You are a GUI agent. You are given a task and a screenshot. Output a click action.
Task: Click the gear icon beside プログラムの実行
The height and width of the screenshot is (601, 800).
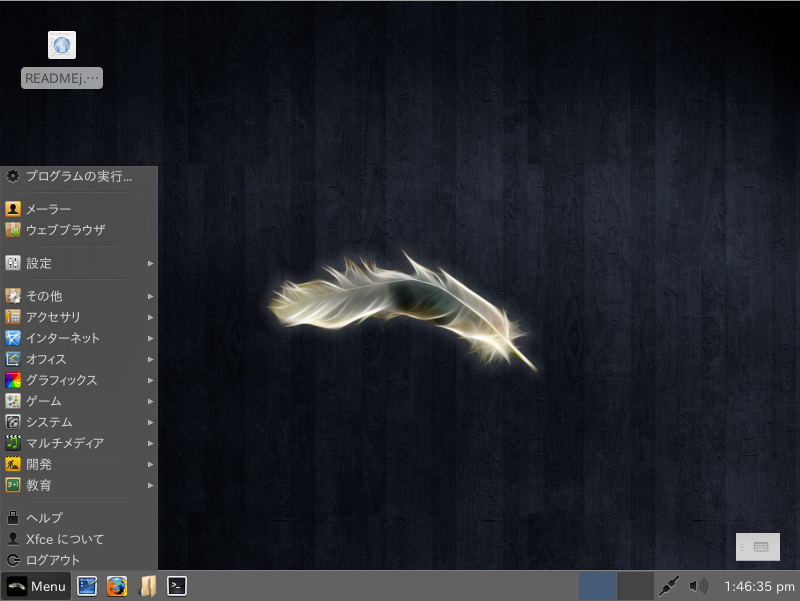13,176
